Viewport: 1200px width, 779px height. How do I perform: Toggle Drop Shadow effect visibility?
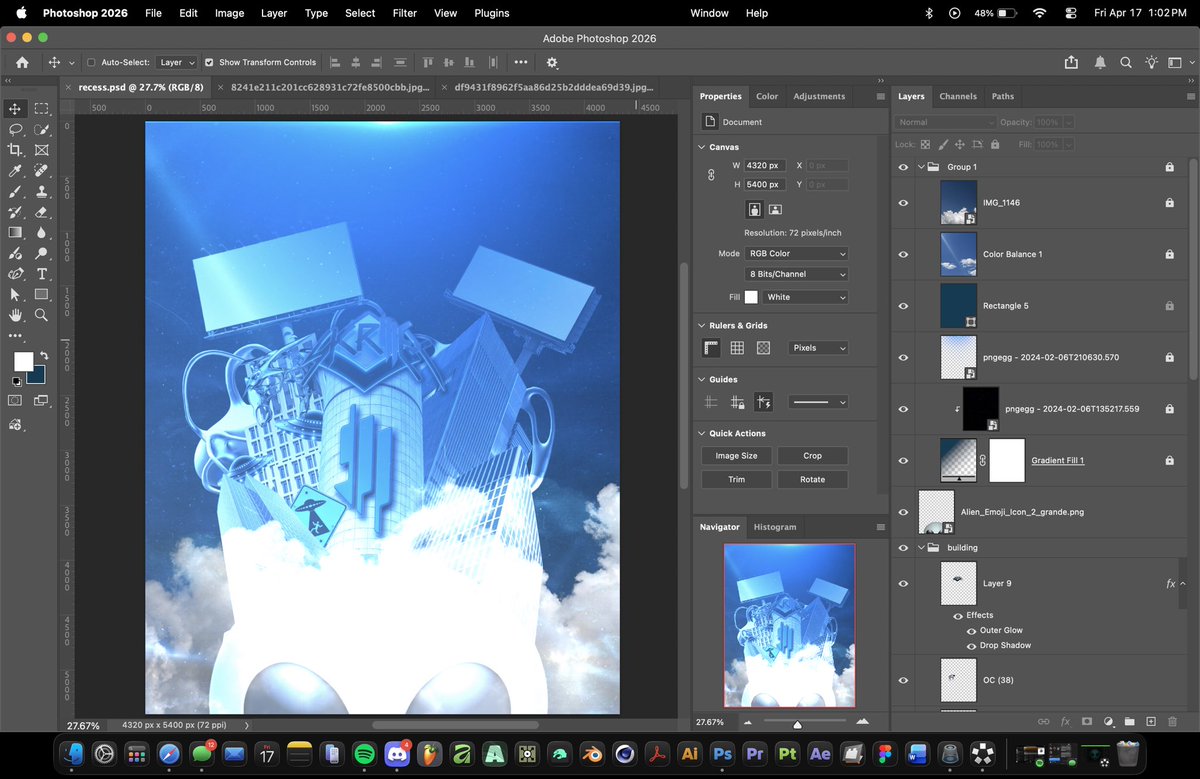coord(971,646)
